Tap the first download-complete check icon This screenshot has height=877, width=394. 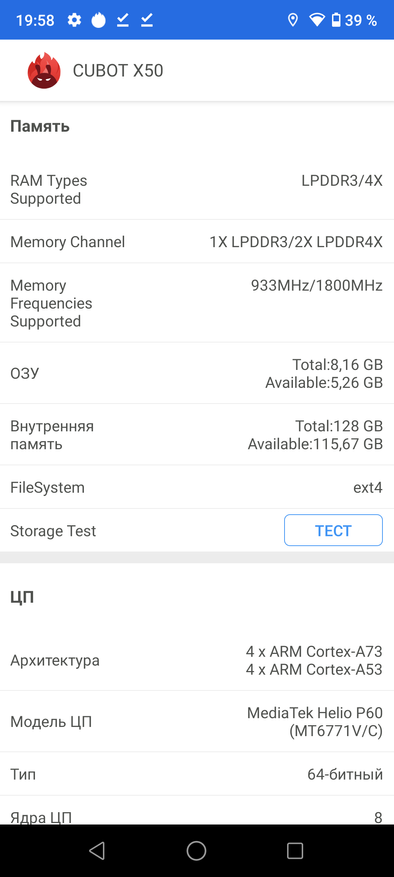pyautogui.click(x=123, y=21)
